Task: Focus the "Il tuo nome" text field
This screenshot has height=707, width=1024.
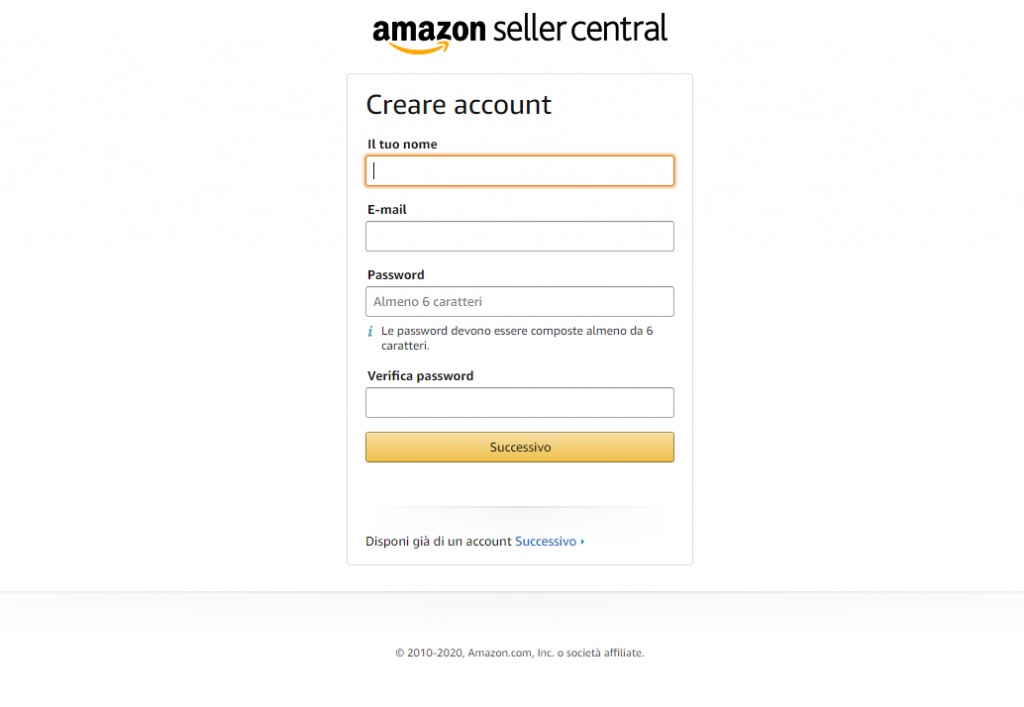Action: [519, 171]
